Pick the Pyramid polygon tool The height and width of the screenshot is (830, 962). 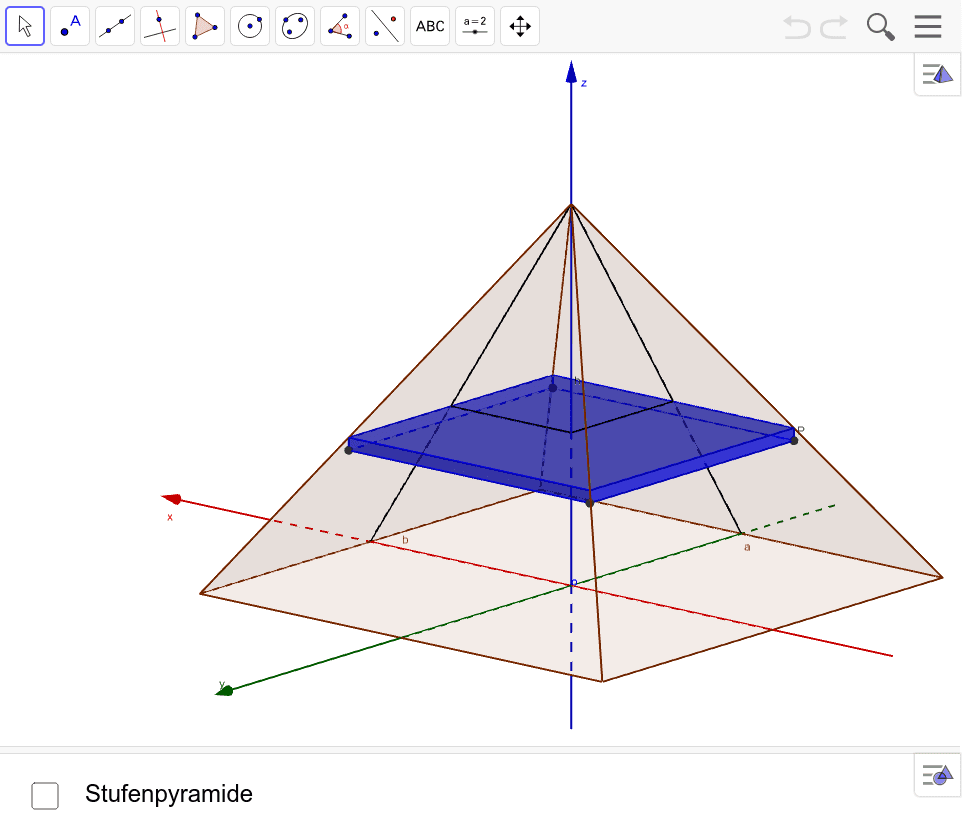tap(205, 25)
